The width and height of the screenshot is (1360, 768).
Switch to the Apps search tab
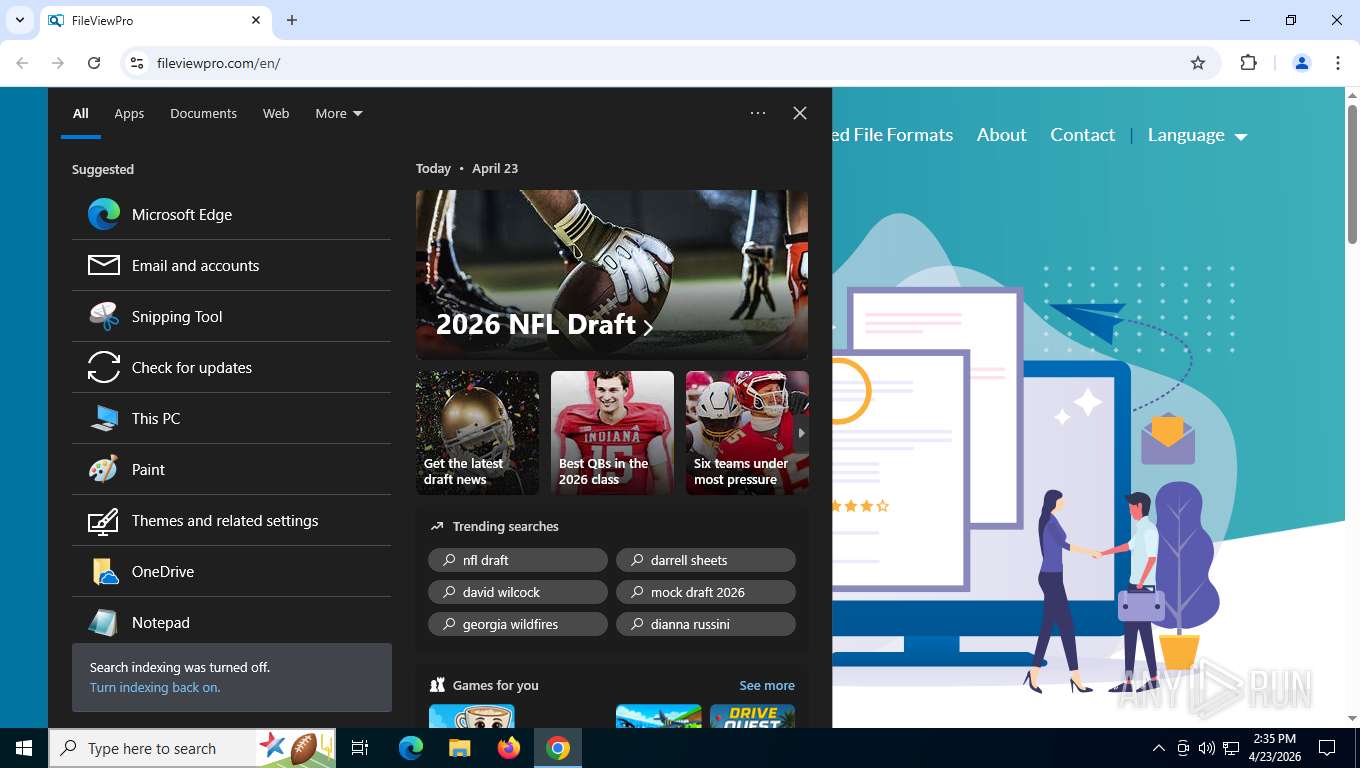pyautogui.click(x=129, y=113)
